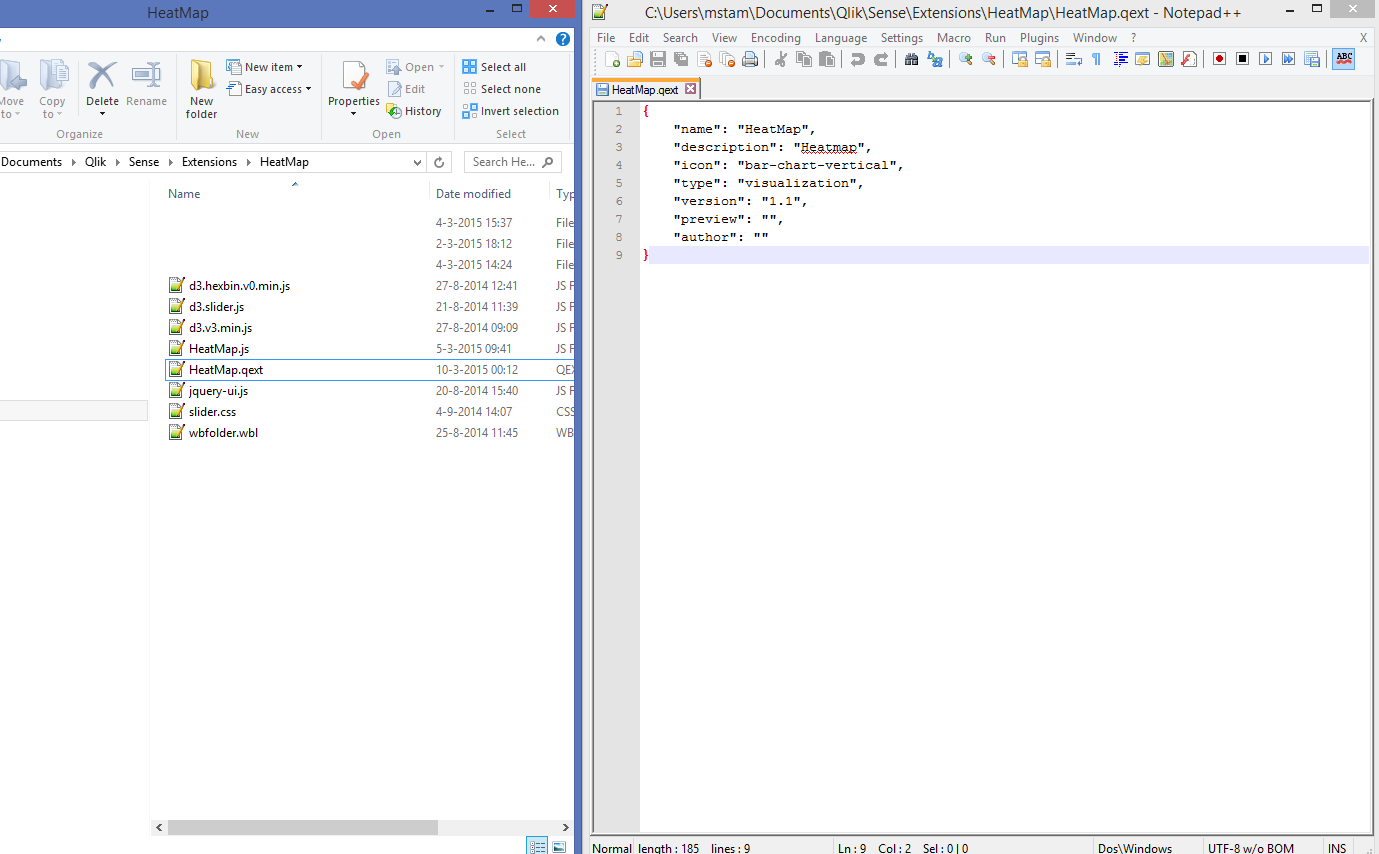Open the Encoding menu
1379x854 pixels.
tap(776, 38)
